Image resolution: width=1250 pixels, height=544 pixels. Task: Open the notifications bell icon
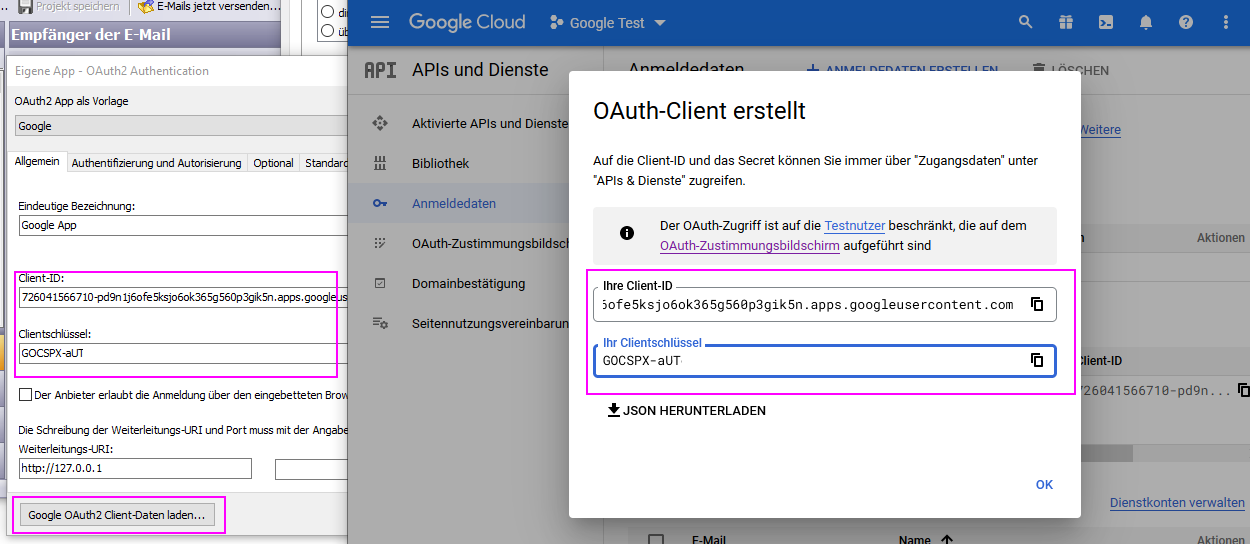click(x=1146, y=22)
